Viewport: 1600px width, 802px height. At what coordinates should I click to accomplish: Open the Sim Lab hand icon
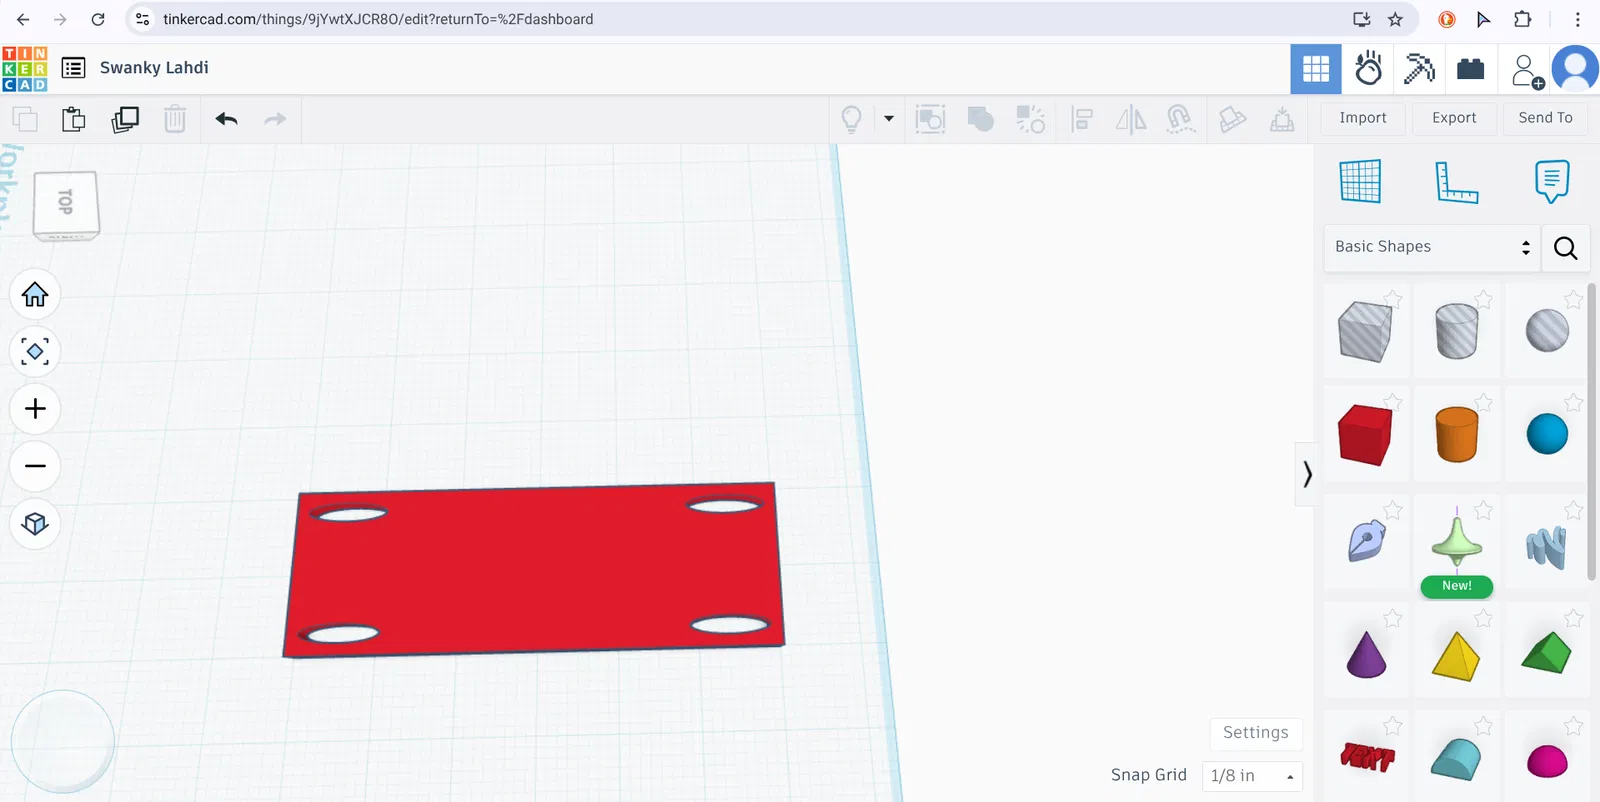(1368, 69)
